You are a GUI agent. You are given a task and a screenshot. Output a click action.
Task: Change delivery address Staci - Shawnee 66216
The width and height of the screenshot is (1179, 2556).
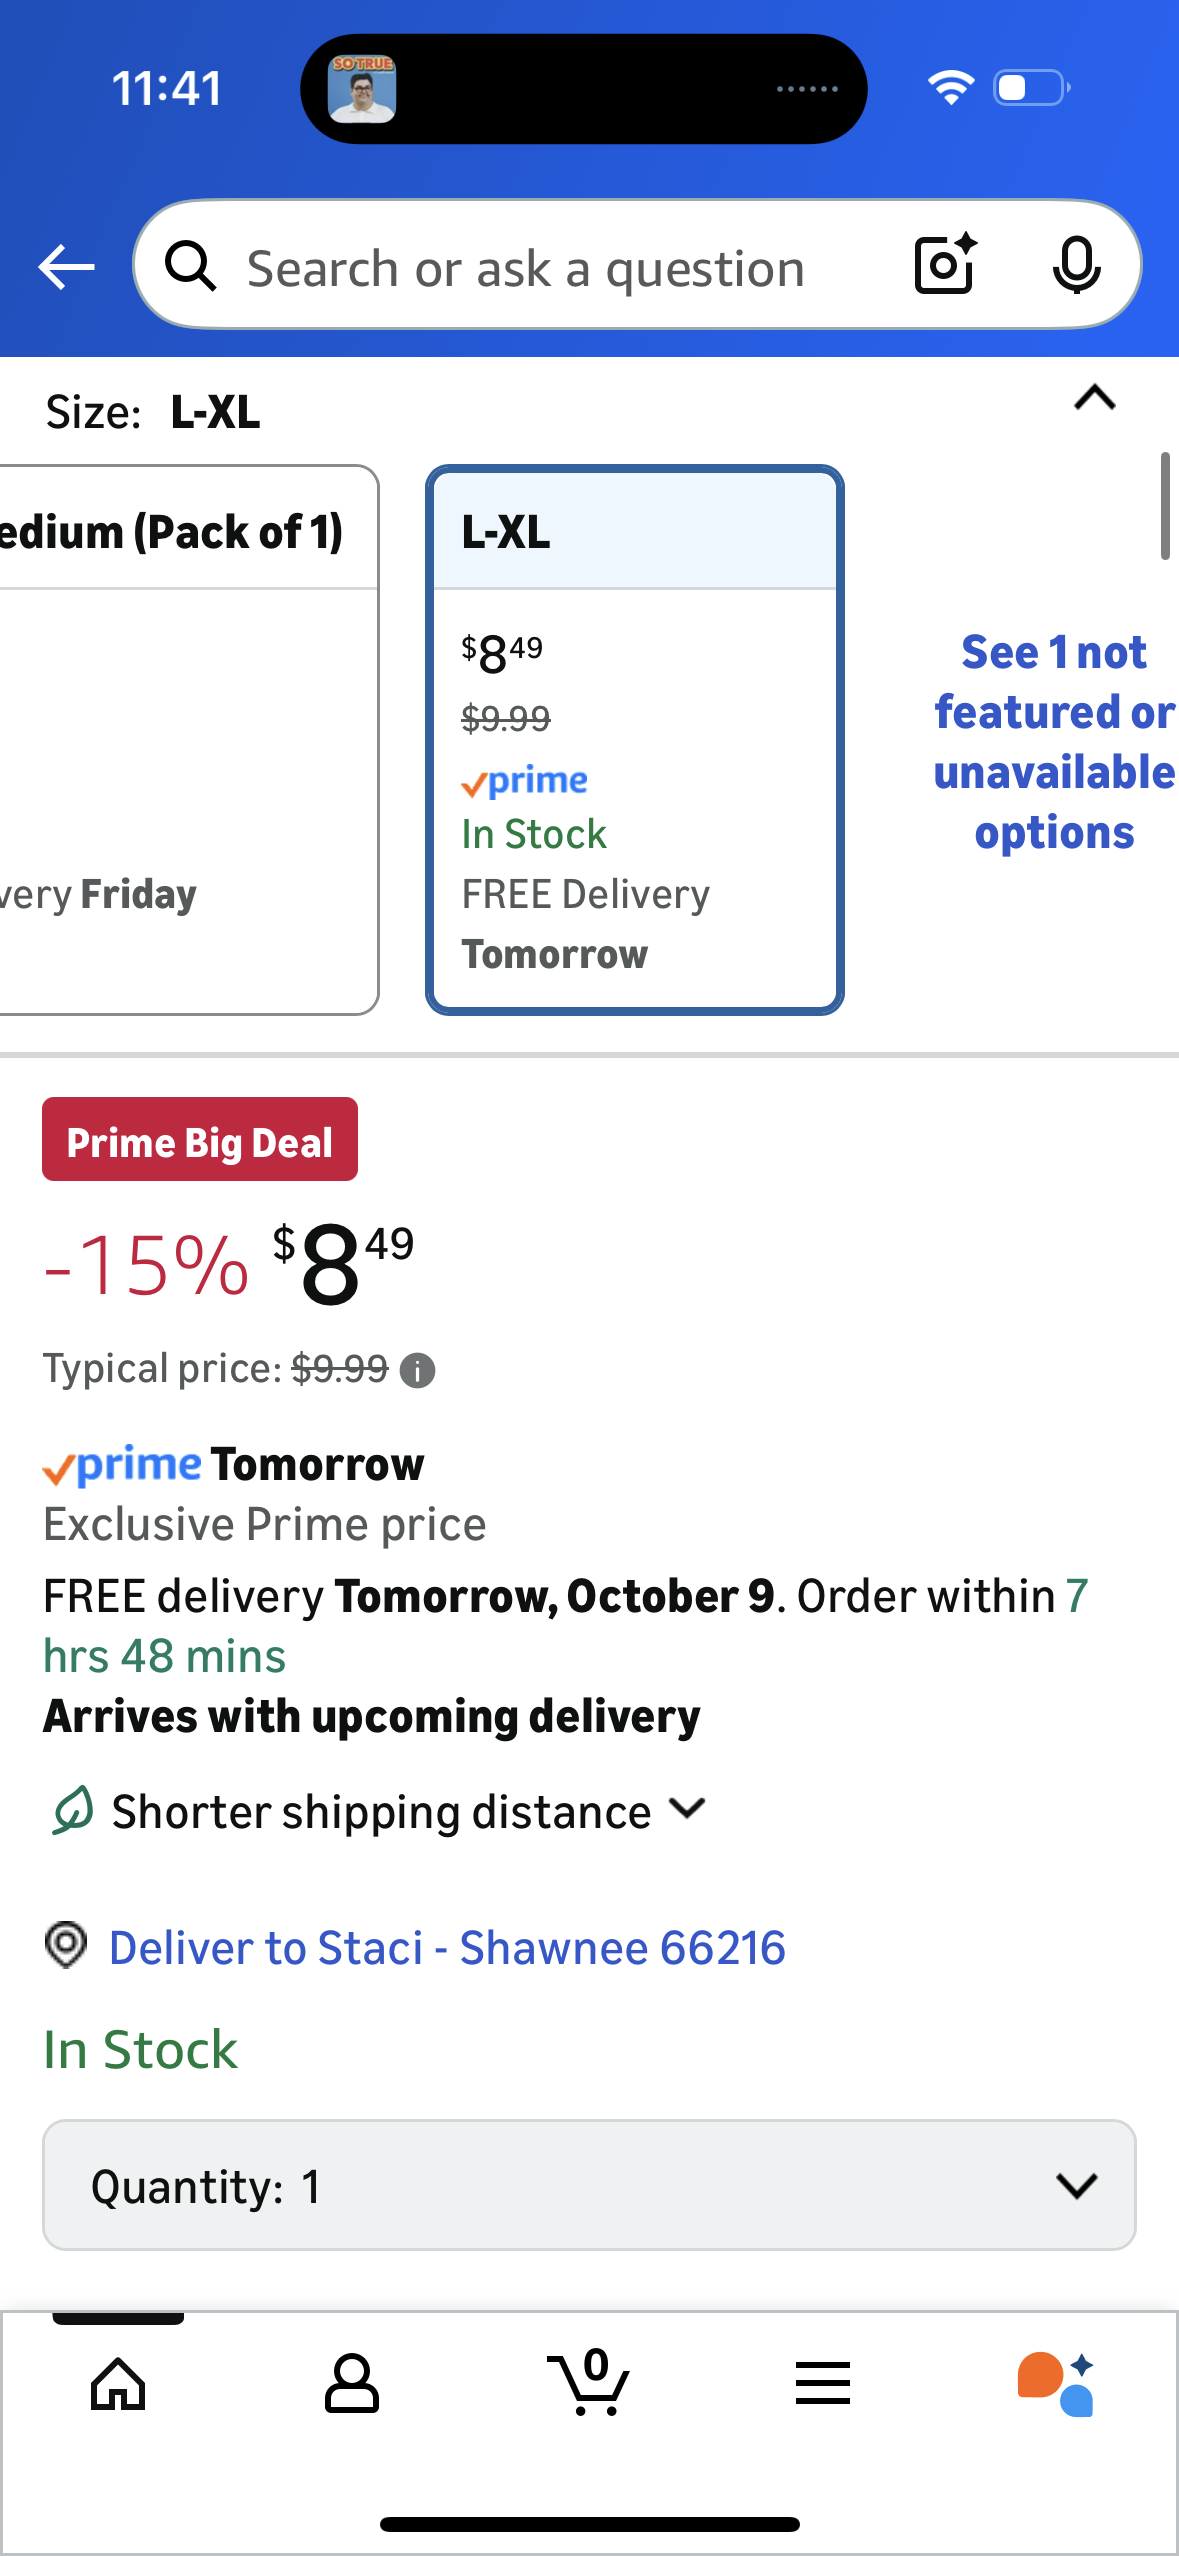(x=447, y=1948)
